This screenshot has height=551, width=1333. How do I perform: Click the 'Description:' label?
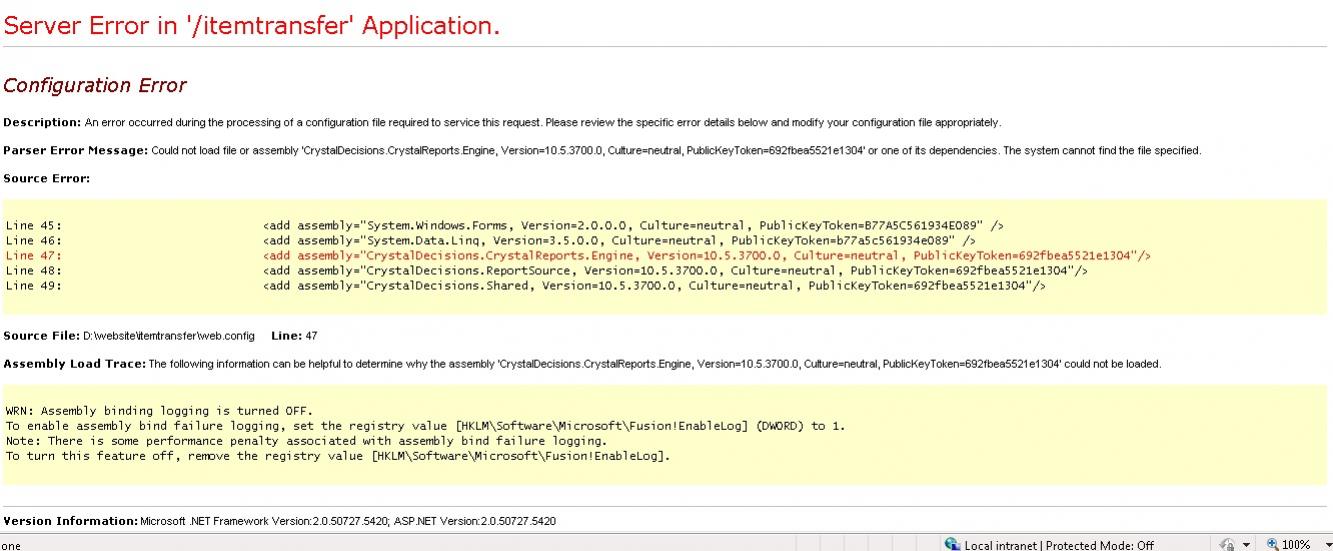42,122
